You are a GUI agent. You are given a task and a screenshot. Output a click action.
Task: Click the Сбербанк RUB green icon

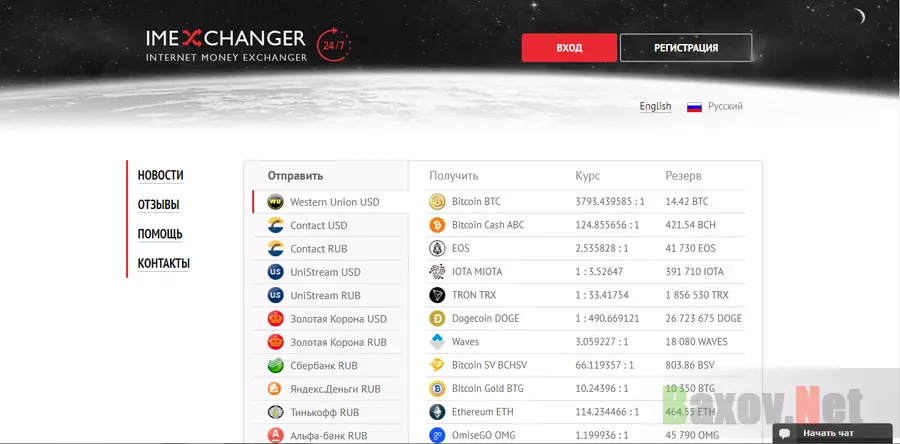tap(276, 365)
